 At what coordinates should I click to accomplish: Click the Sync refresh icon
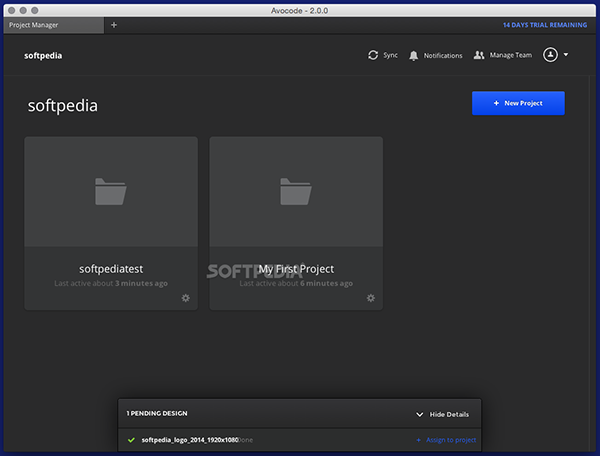373,55
